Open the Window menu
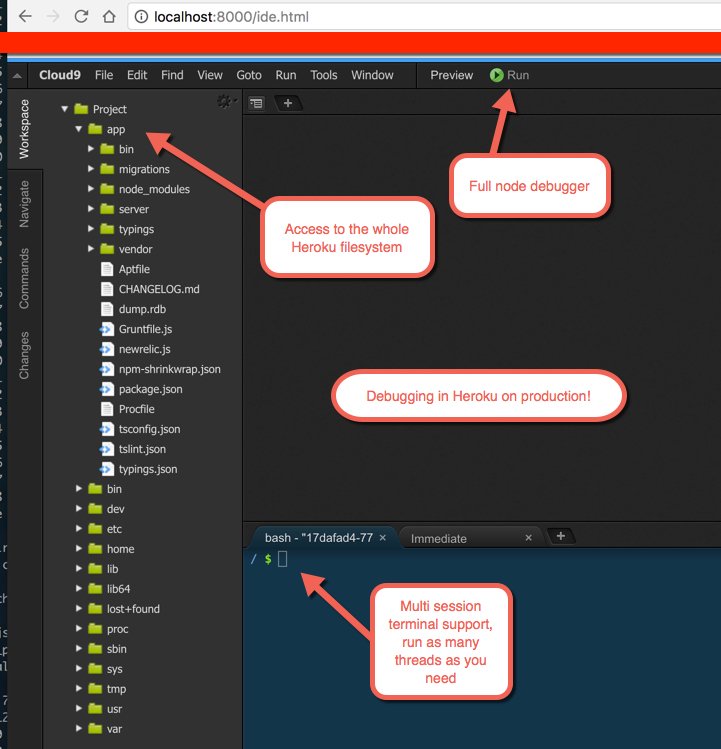 (x=372, y=75)
